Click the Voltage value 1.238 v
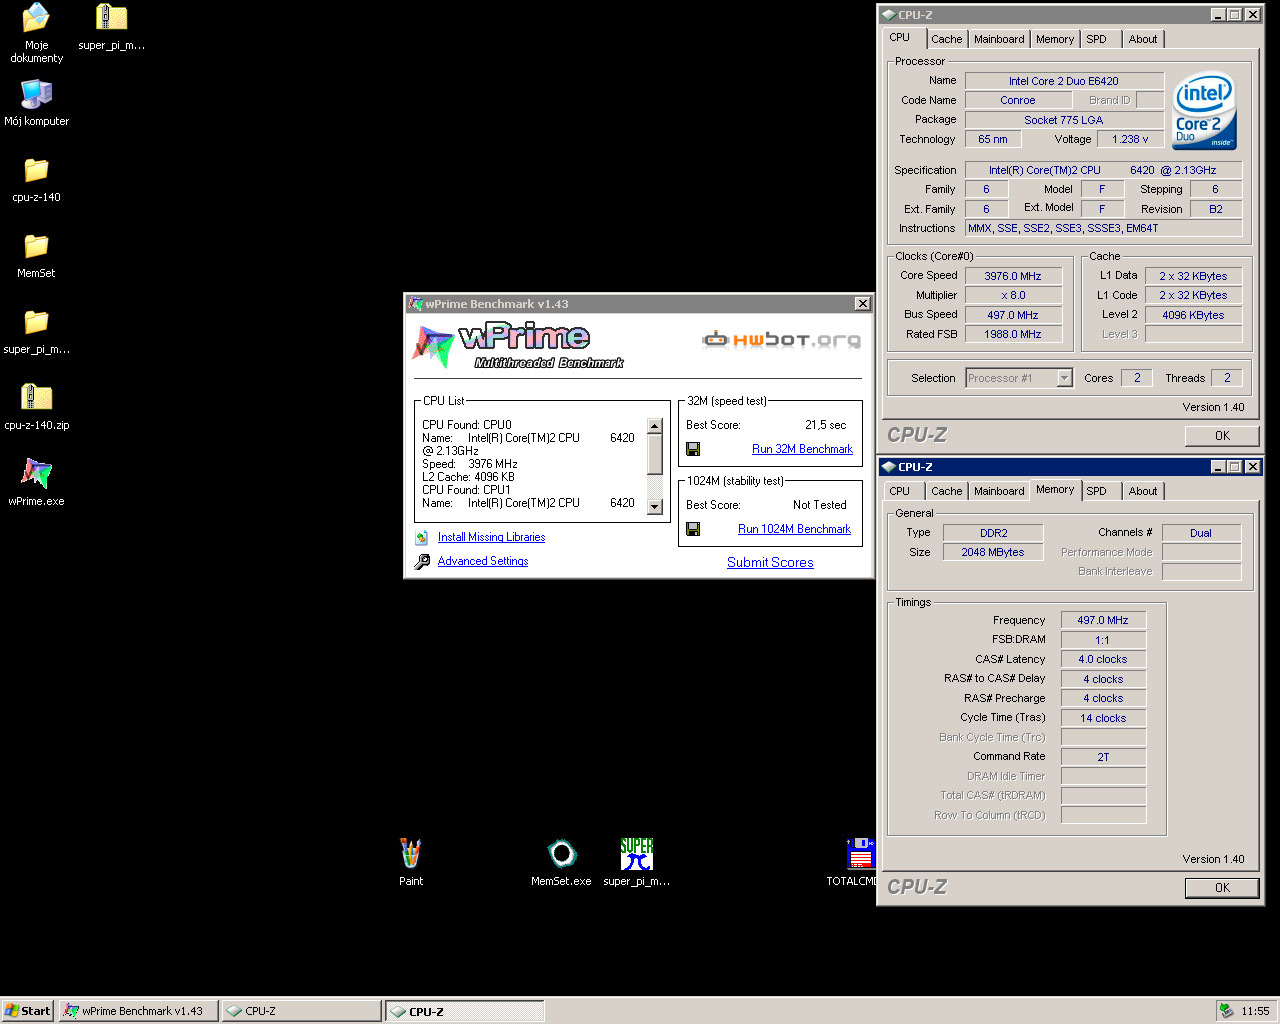The height and width of the screenshot is (1024, 1280). coord(1131,139)
